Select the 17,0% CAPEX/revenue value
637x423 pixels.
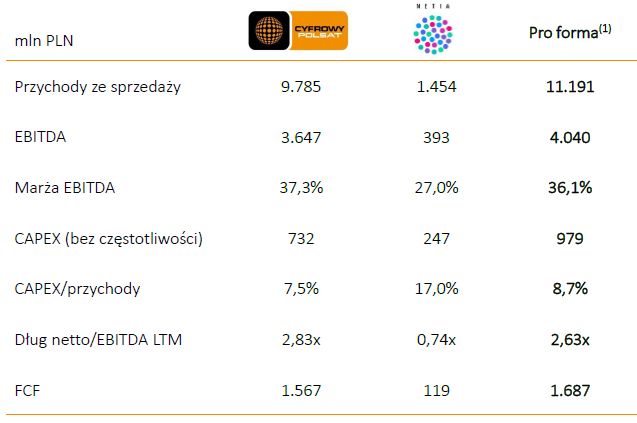click(x=436, y=289)
